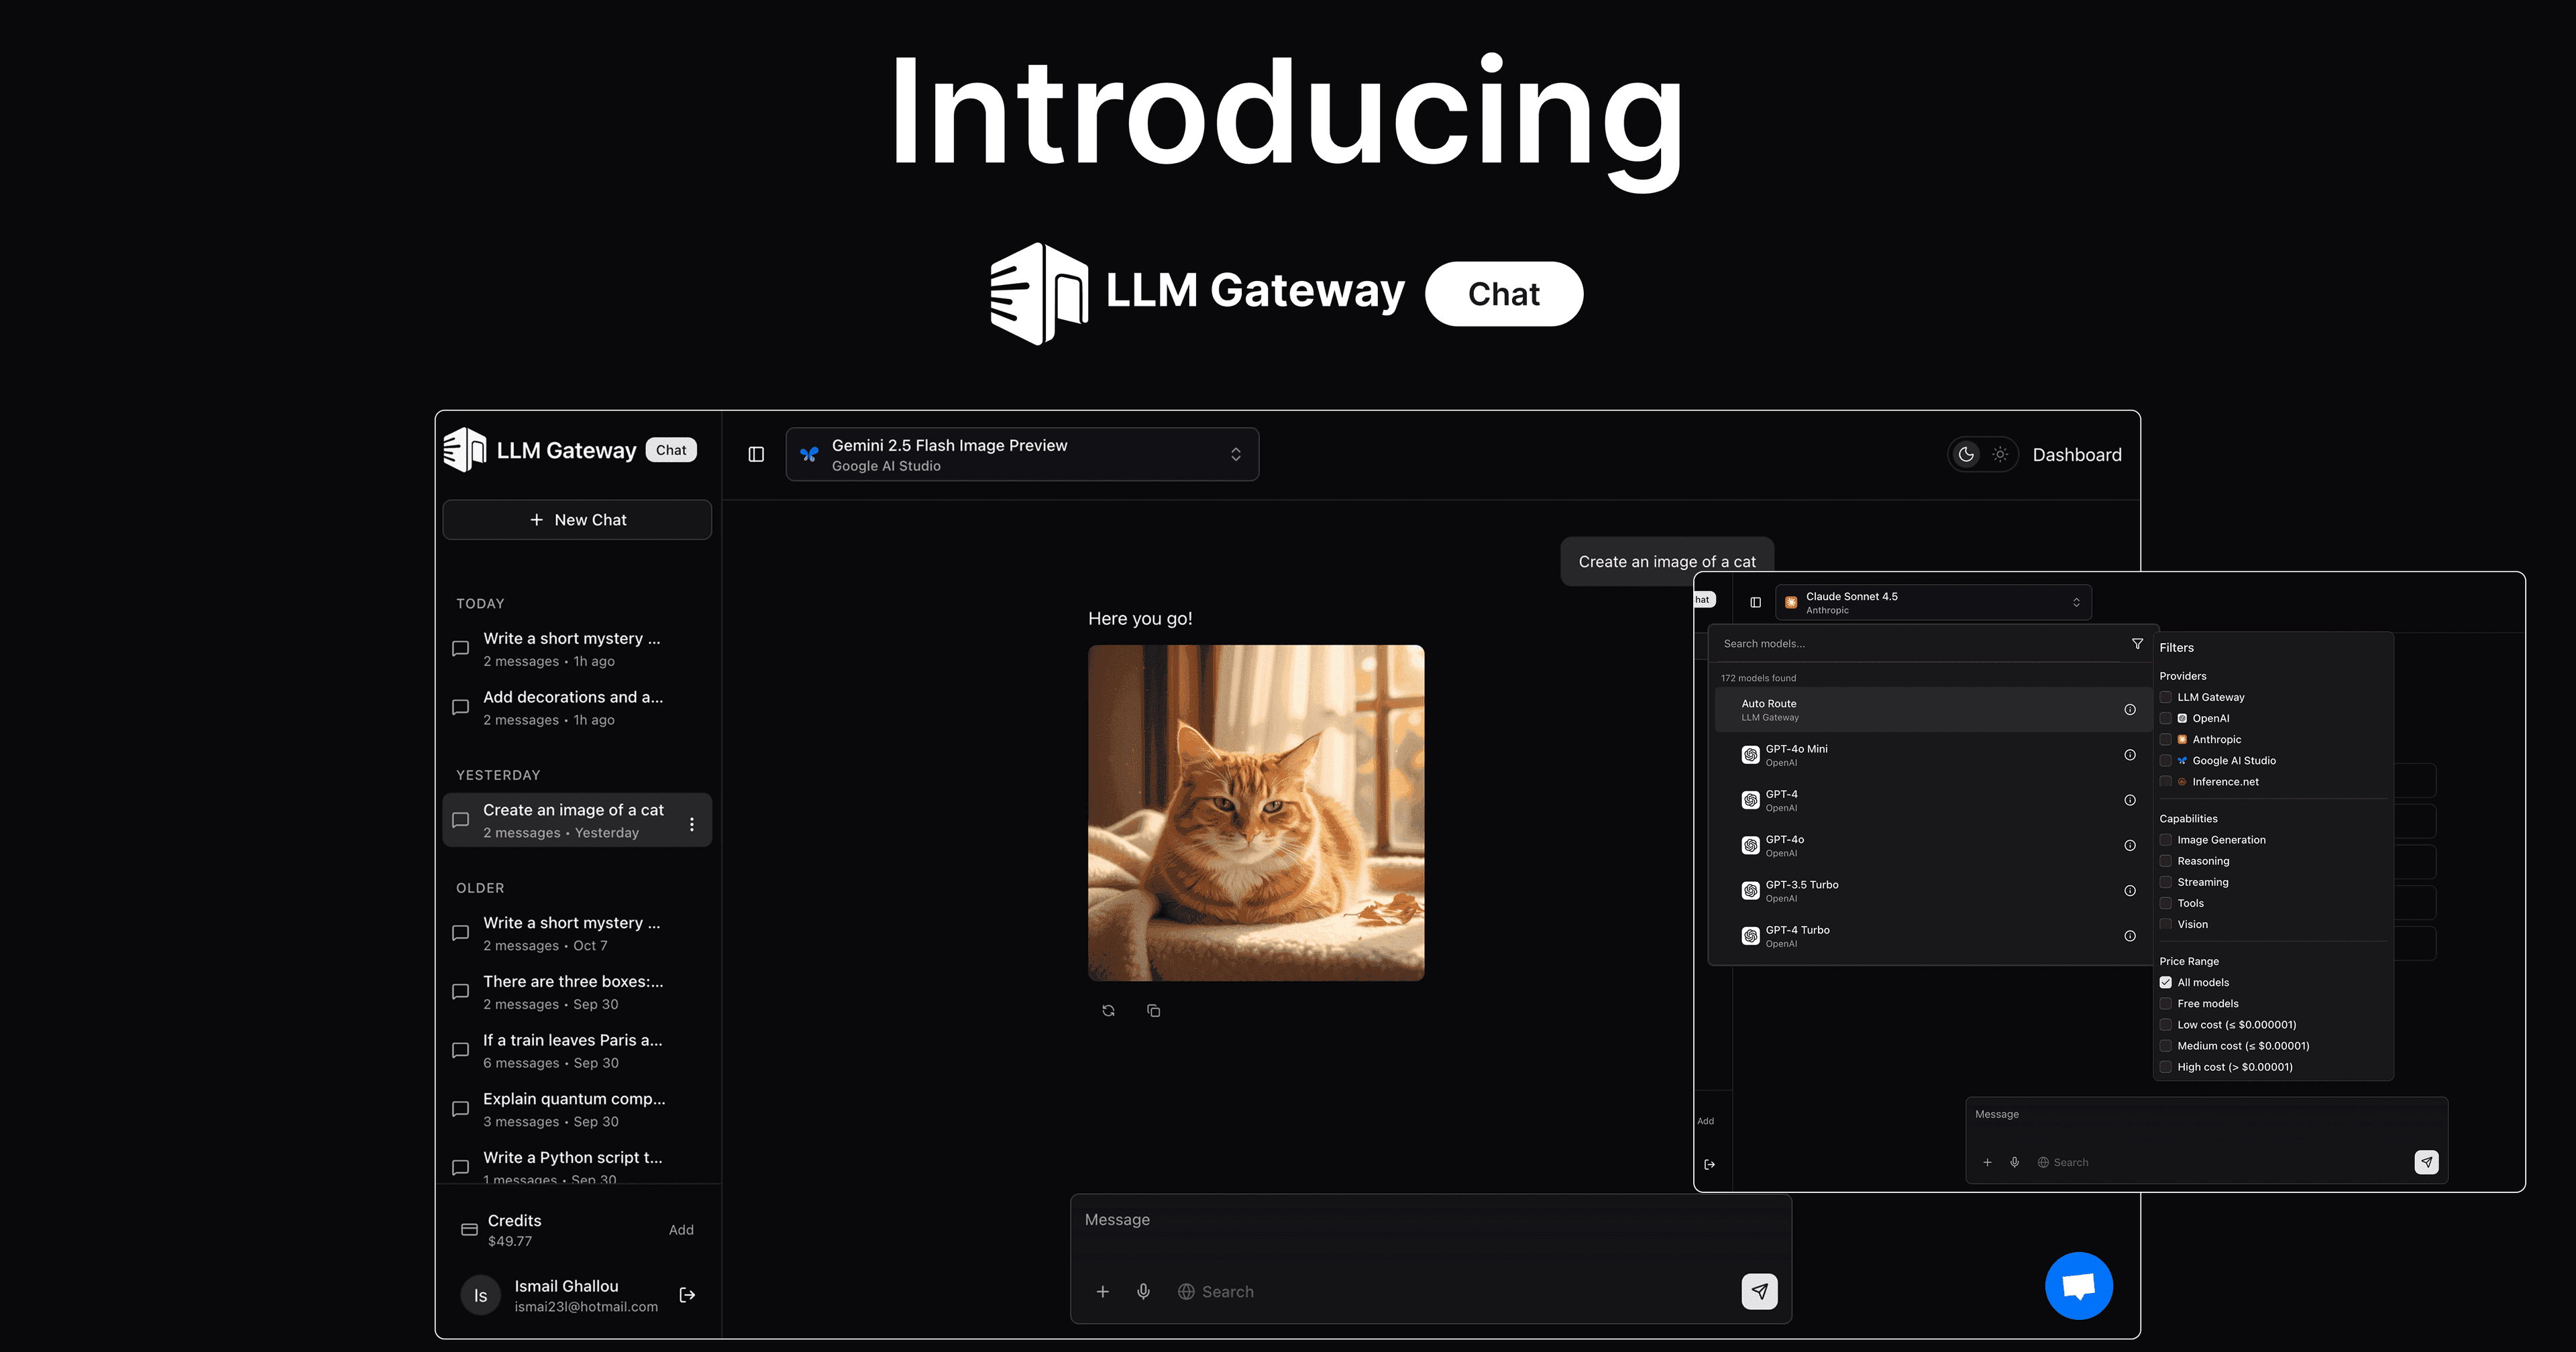Open the filter icon in model search

coord(2137,643)
